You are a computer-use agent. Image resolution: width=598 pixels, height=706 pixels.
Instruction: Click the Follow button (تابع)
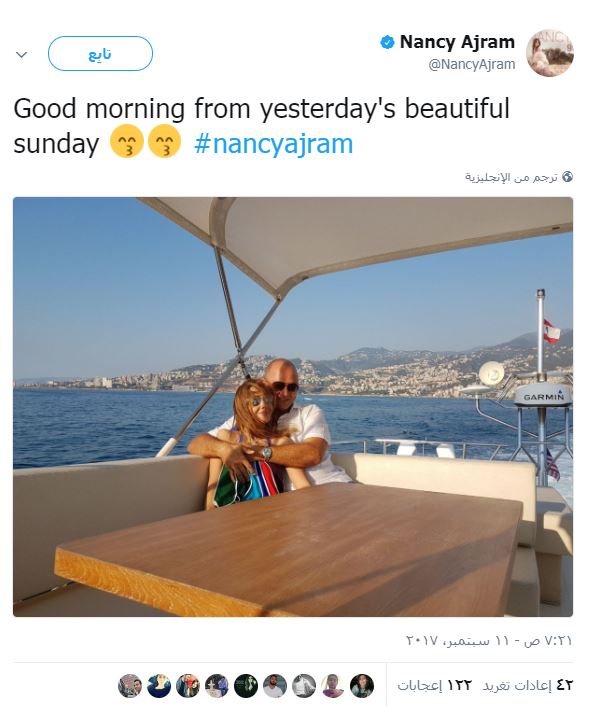click(x=100, y=54)
